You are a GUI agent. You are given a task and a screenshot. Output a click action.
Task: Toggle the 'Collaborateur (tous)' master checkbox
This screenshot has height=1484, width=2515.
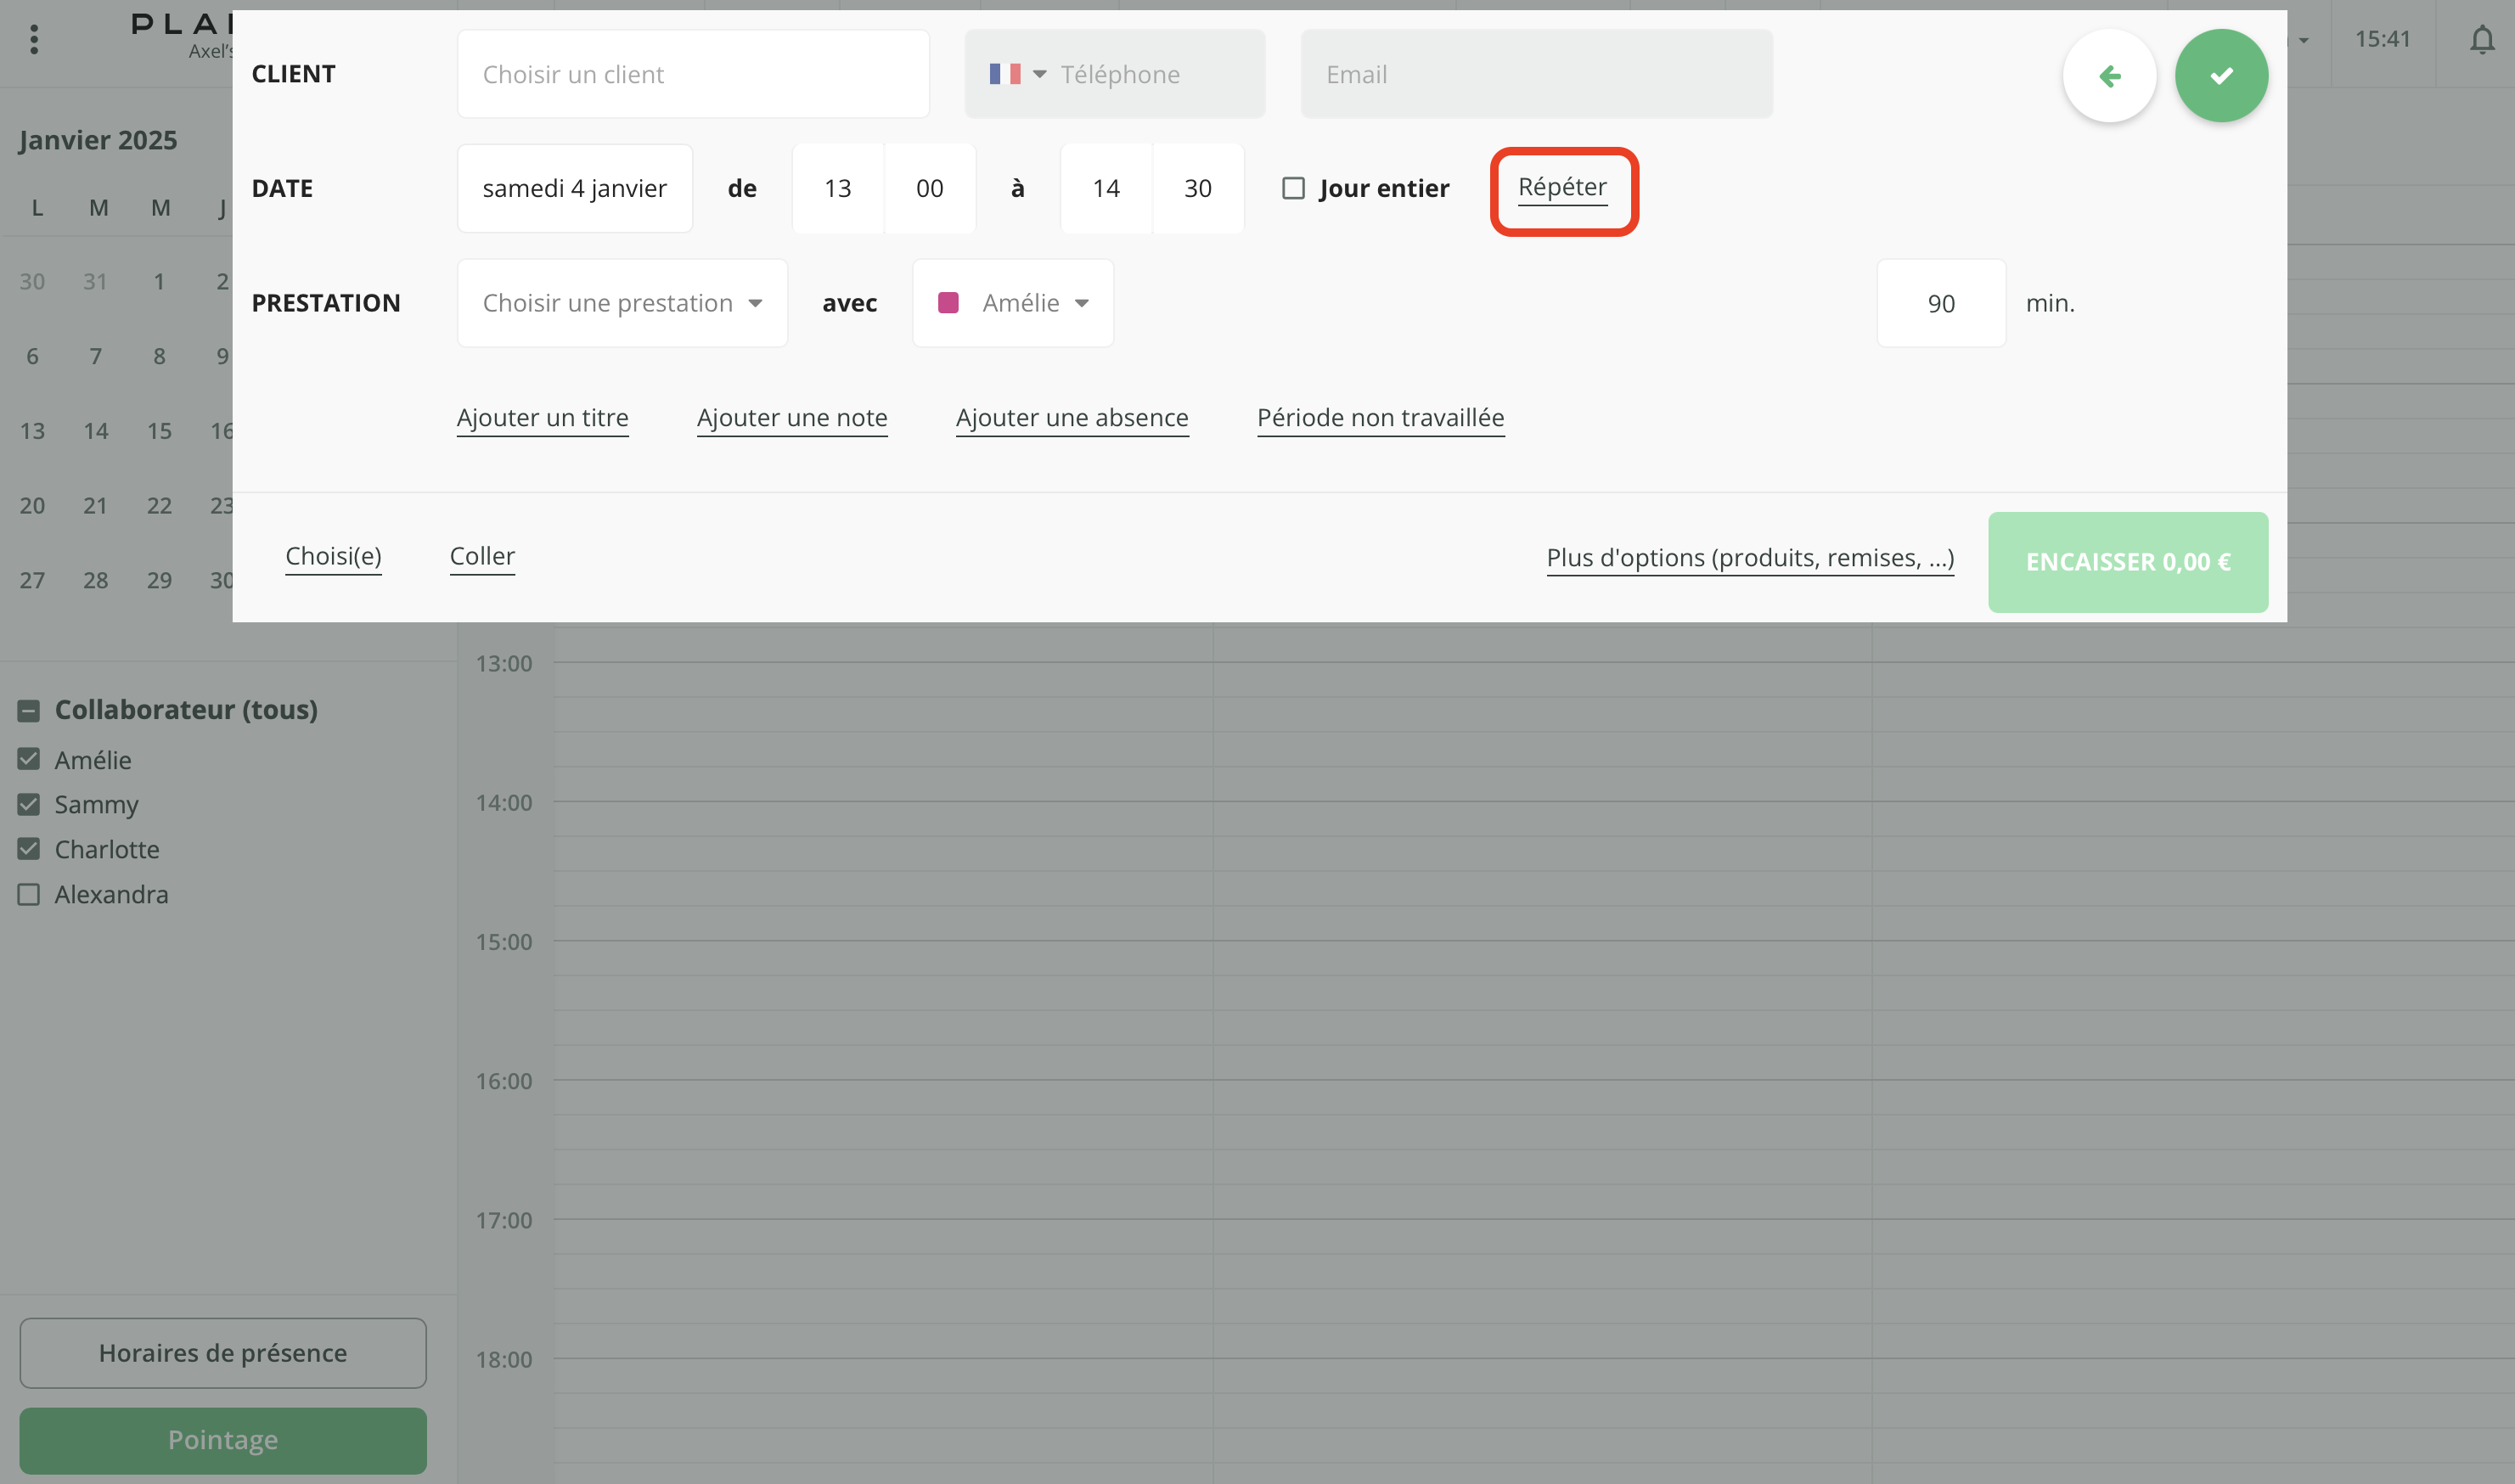point(27,710)
